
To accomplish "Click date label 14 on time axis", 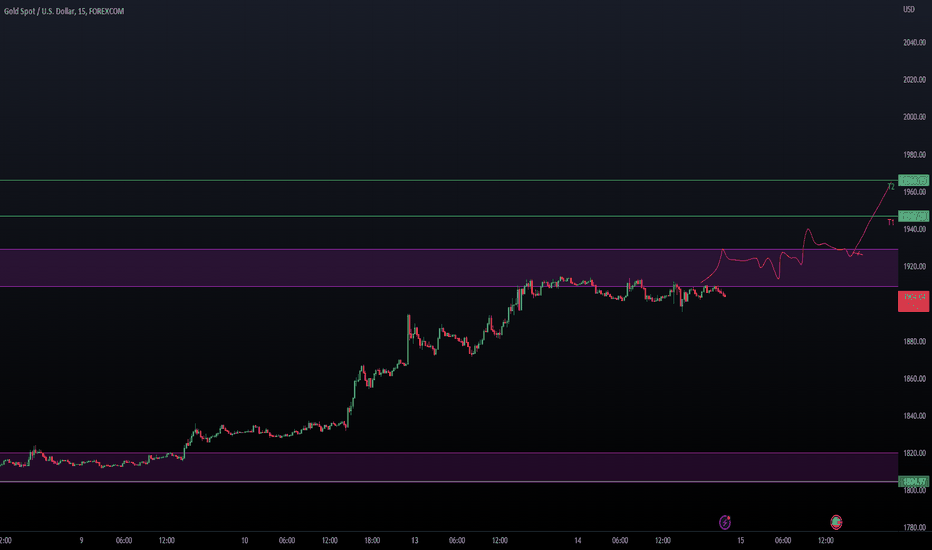I will tap(577, 540).
